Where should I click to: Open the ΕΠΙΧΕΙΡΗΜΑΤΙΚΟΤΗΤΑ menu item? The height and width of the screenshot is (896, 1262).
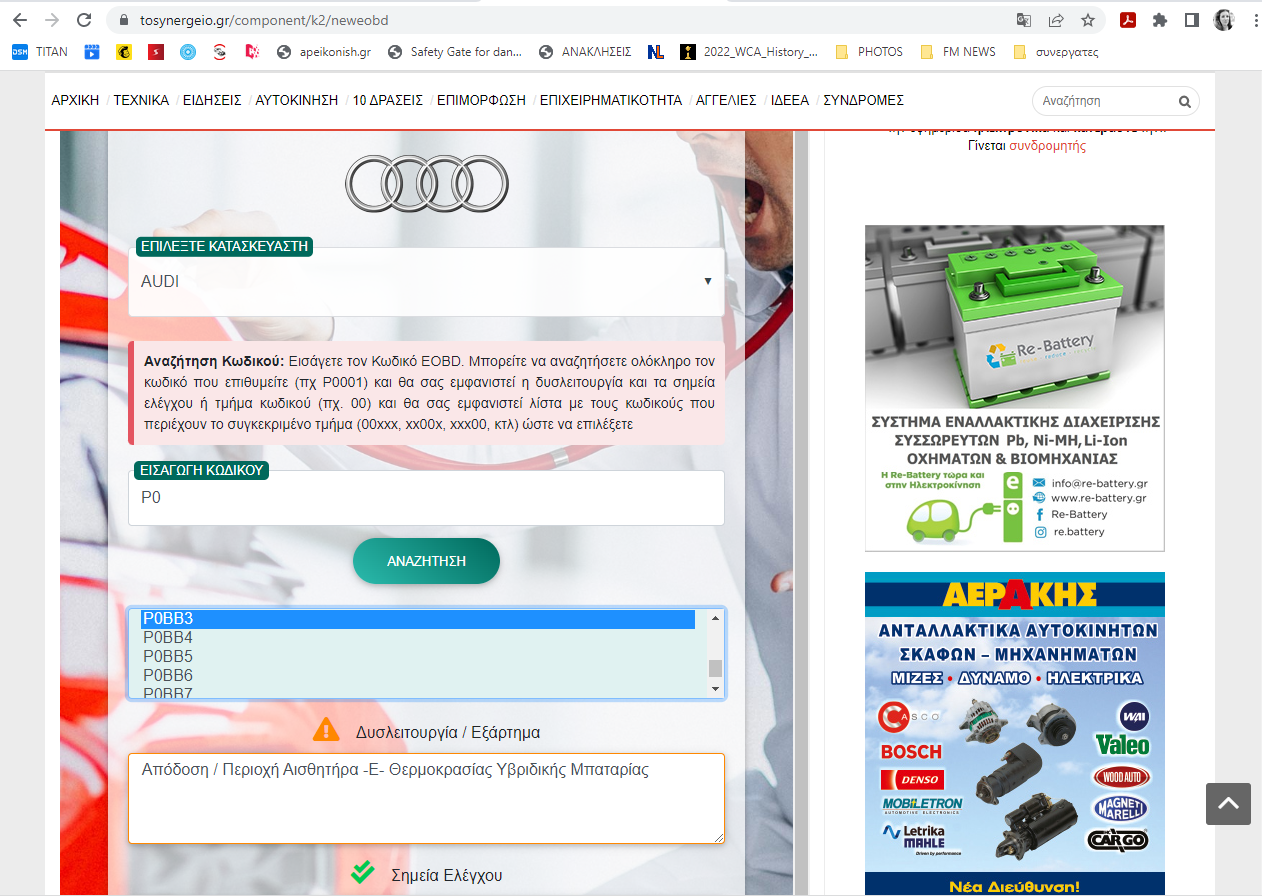point(611,100)
